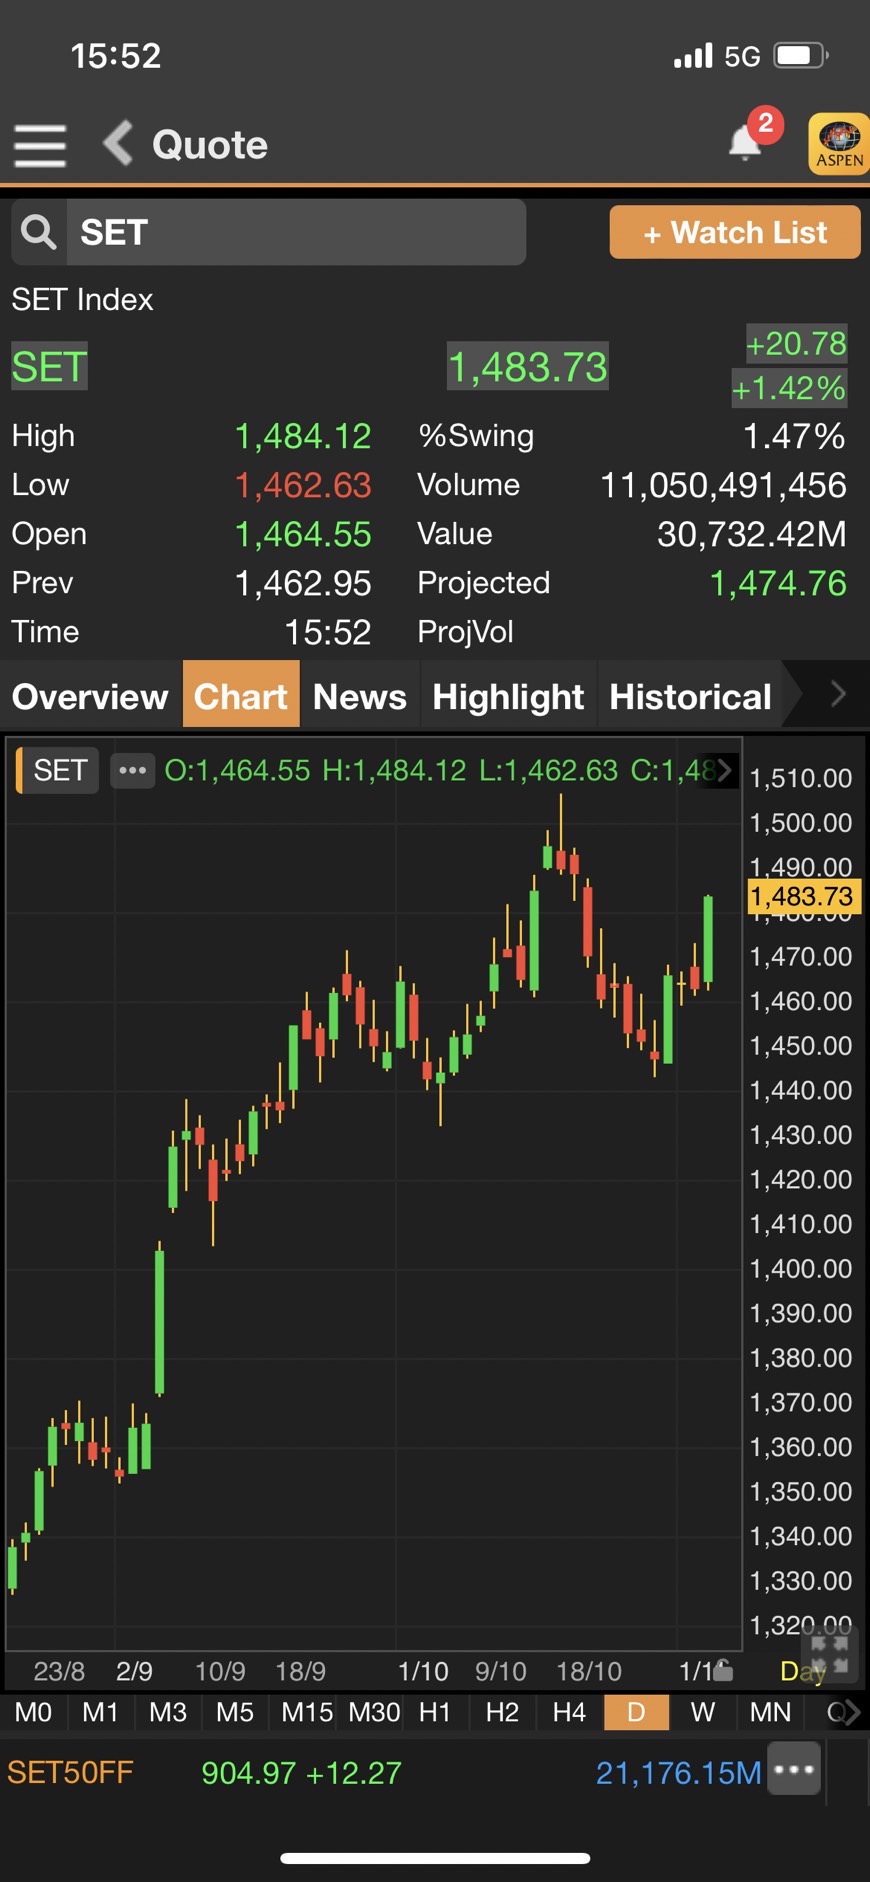This screenshot has width=870, height=1882.
Task: Open more options for SET50FF ticker
Action: tap(794, 1769)
